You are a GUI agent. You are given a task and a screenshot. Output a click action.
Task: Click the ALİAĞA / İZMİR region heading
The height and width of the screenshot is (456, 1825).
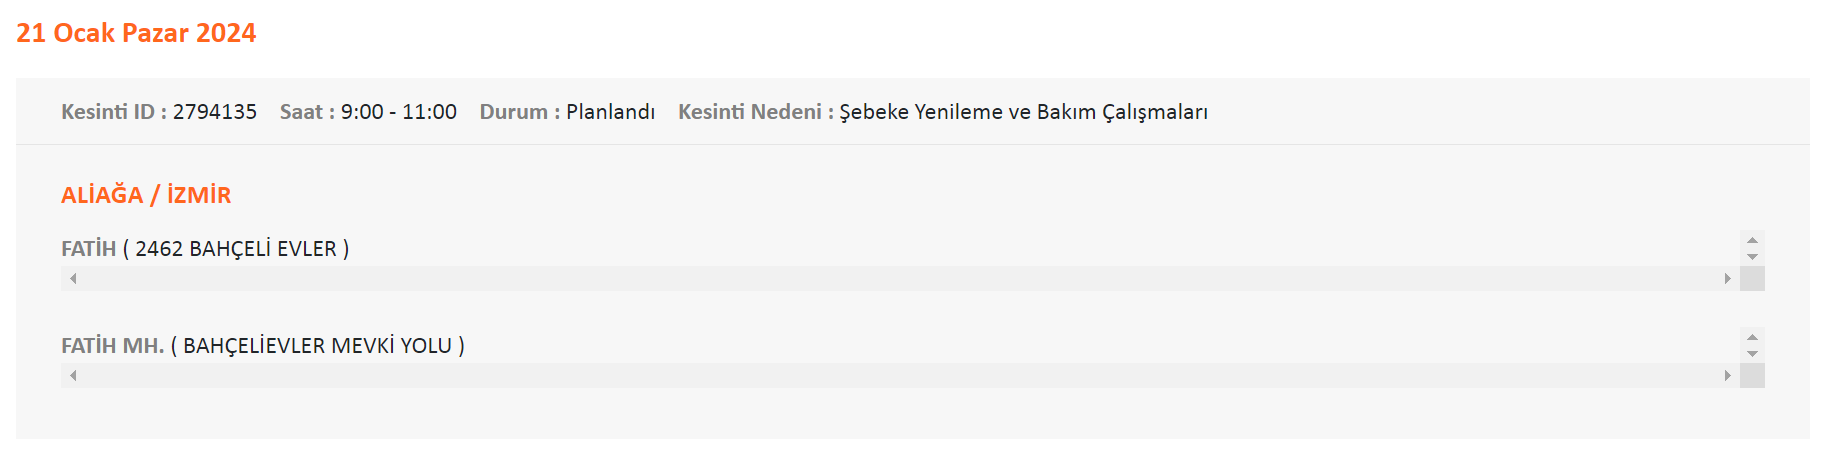146,195
